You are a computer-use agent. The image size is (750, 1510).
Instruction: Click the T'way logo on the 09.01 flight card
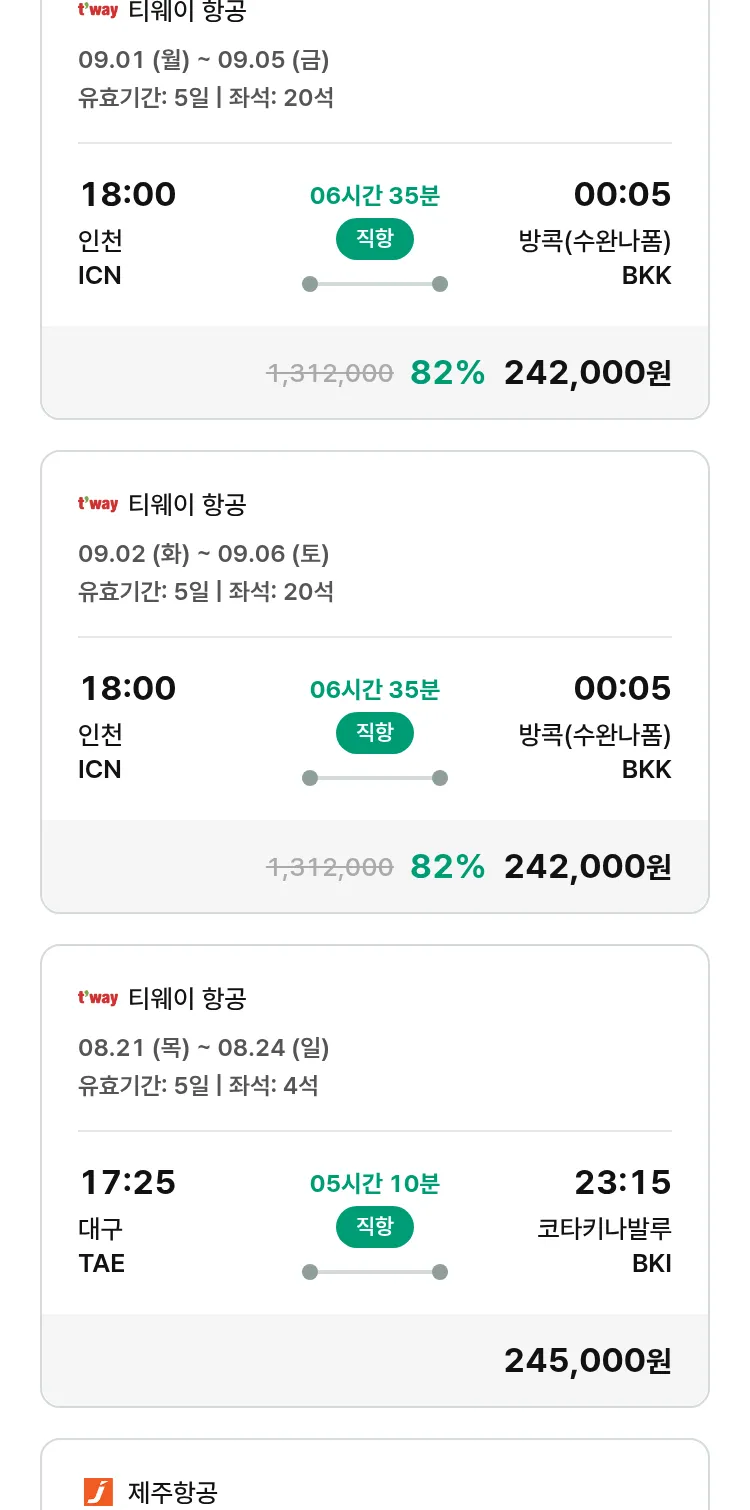pos(98,10)
